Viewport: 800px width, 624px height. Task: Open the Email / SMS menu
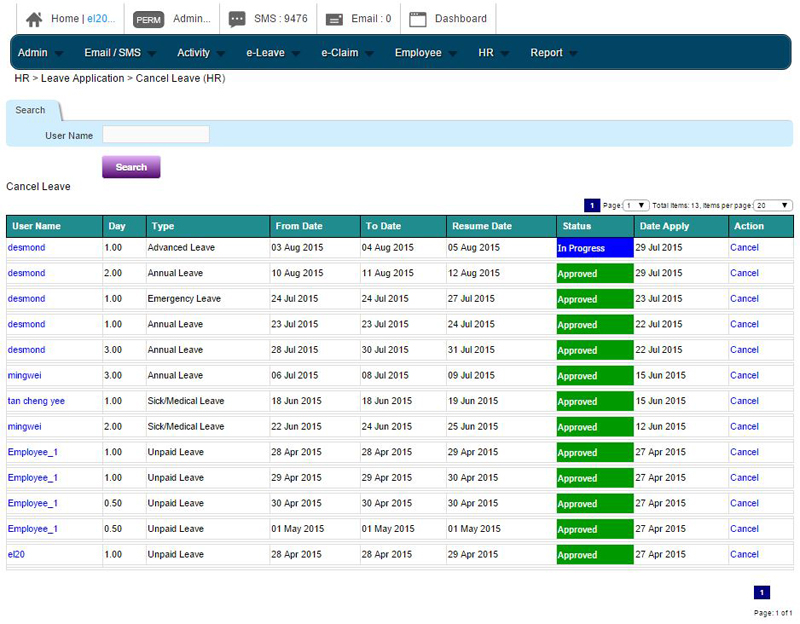(x=120, y=53)
